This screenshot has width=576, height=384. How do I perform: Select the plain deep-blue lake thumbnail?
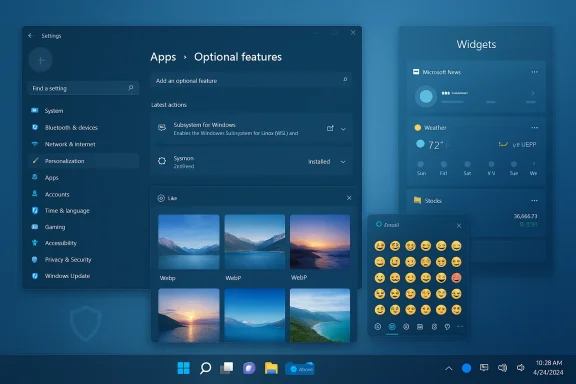(255, 315)
